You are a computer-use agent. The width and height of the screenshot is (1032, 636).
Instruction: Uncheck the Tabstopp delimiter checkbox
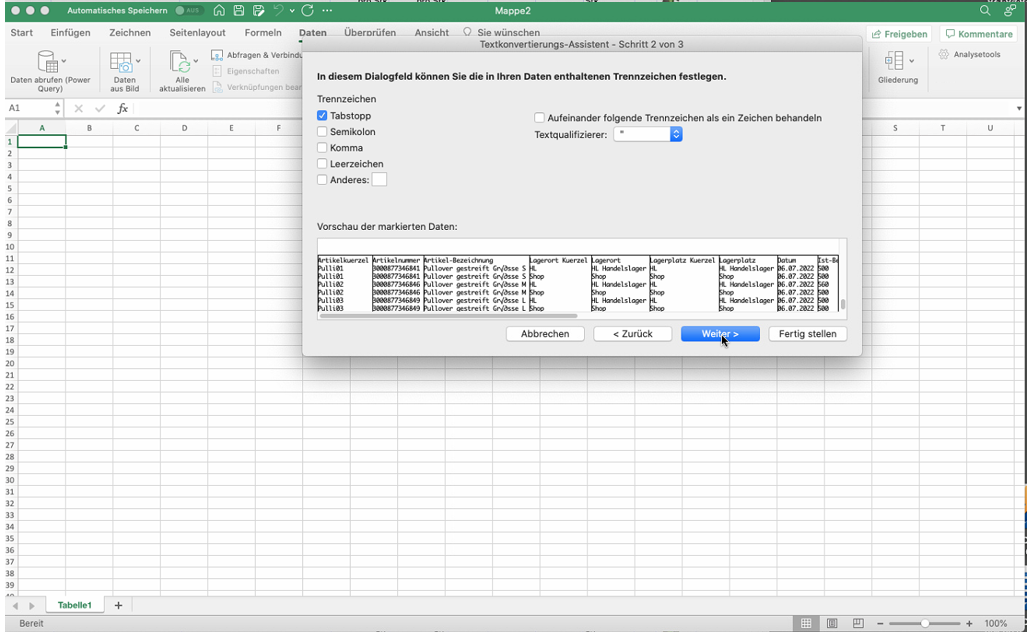click(x=322, y=116)
